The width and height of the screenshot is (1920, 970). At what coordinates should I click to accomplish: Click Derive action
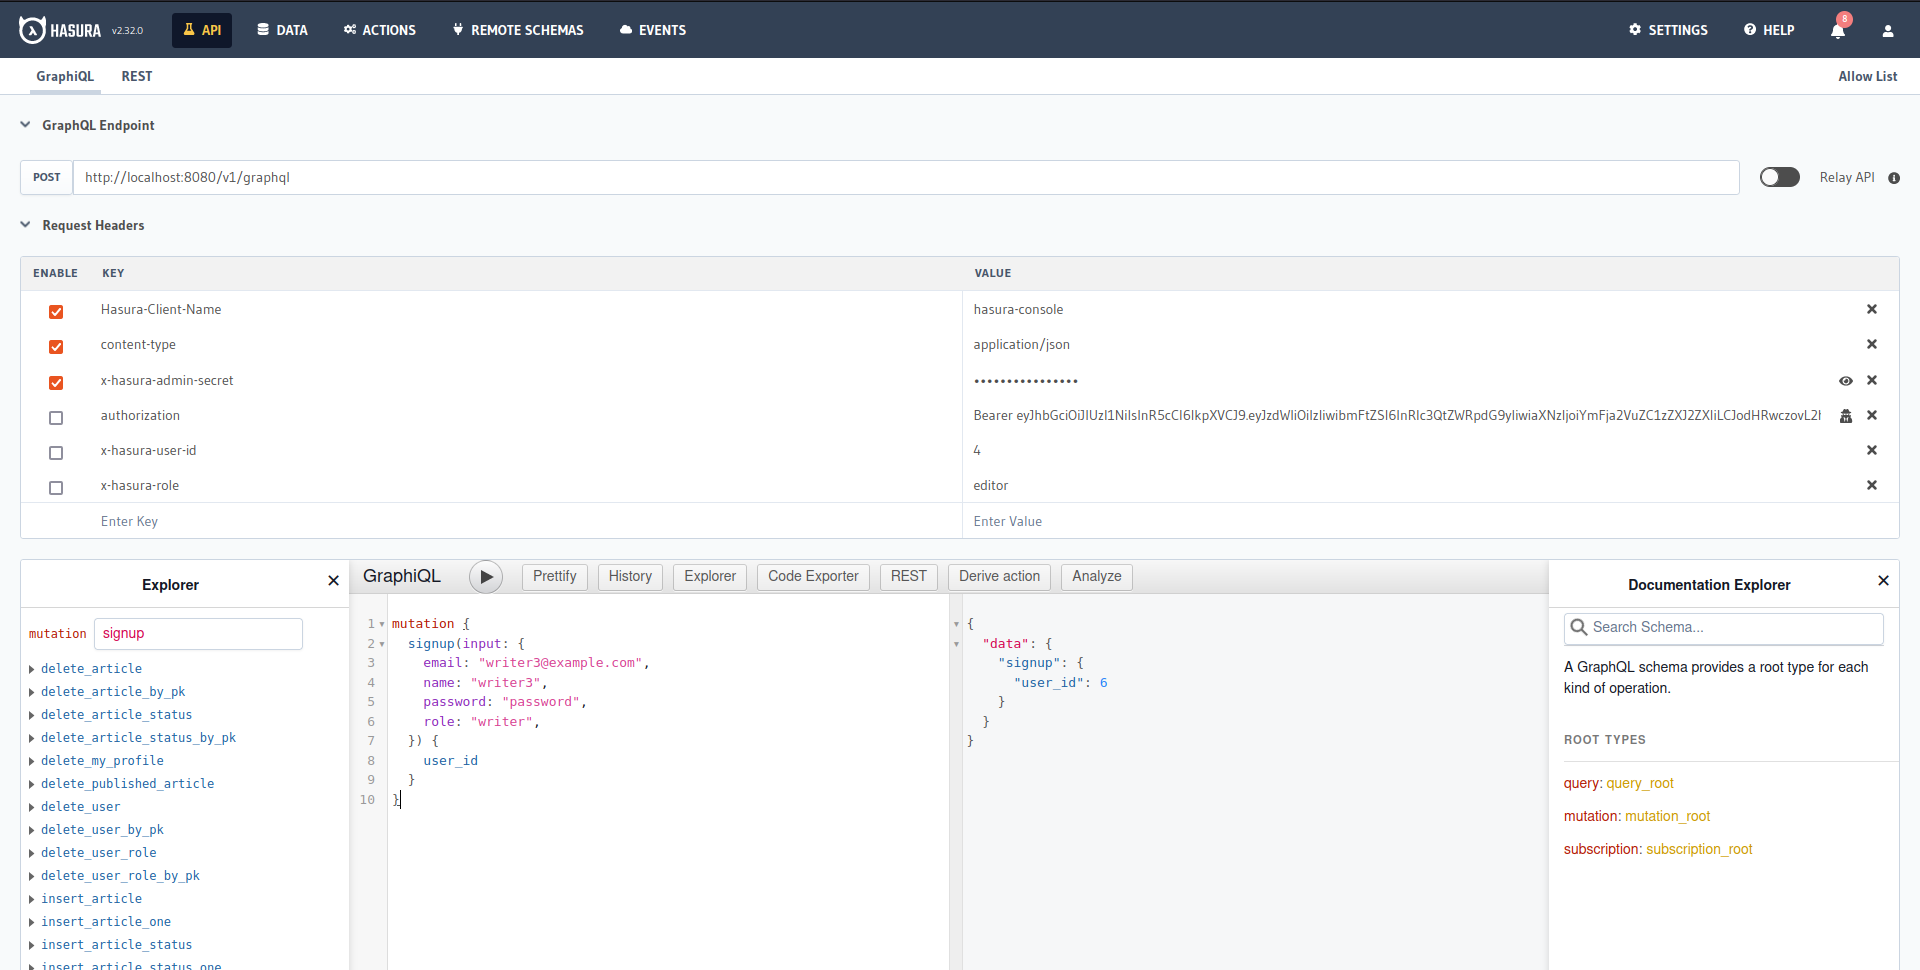999,577
